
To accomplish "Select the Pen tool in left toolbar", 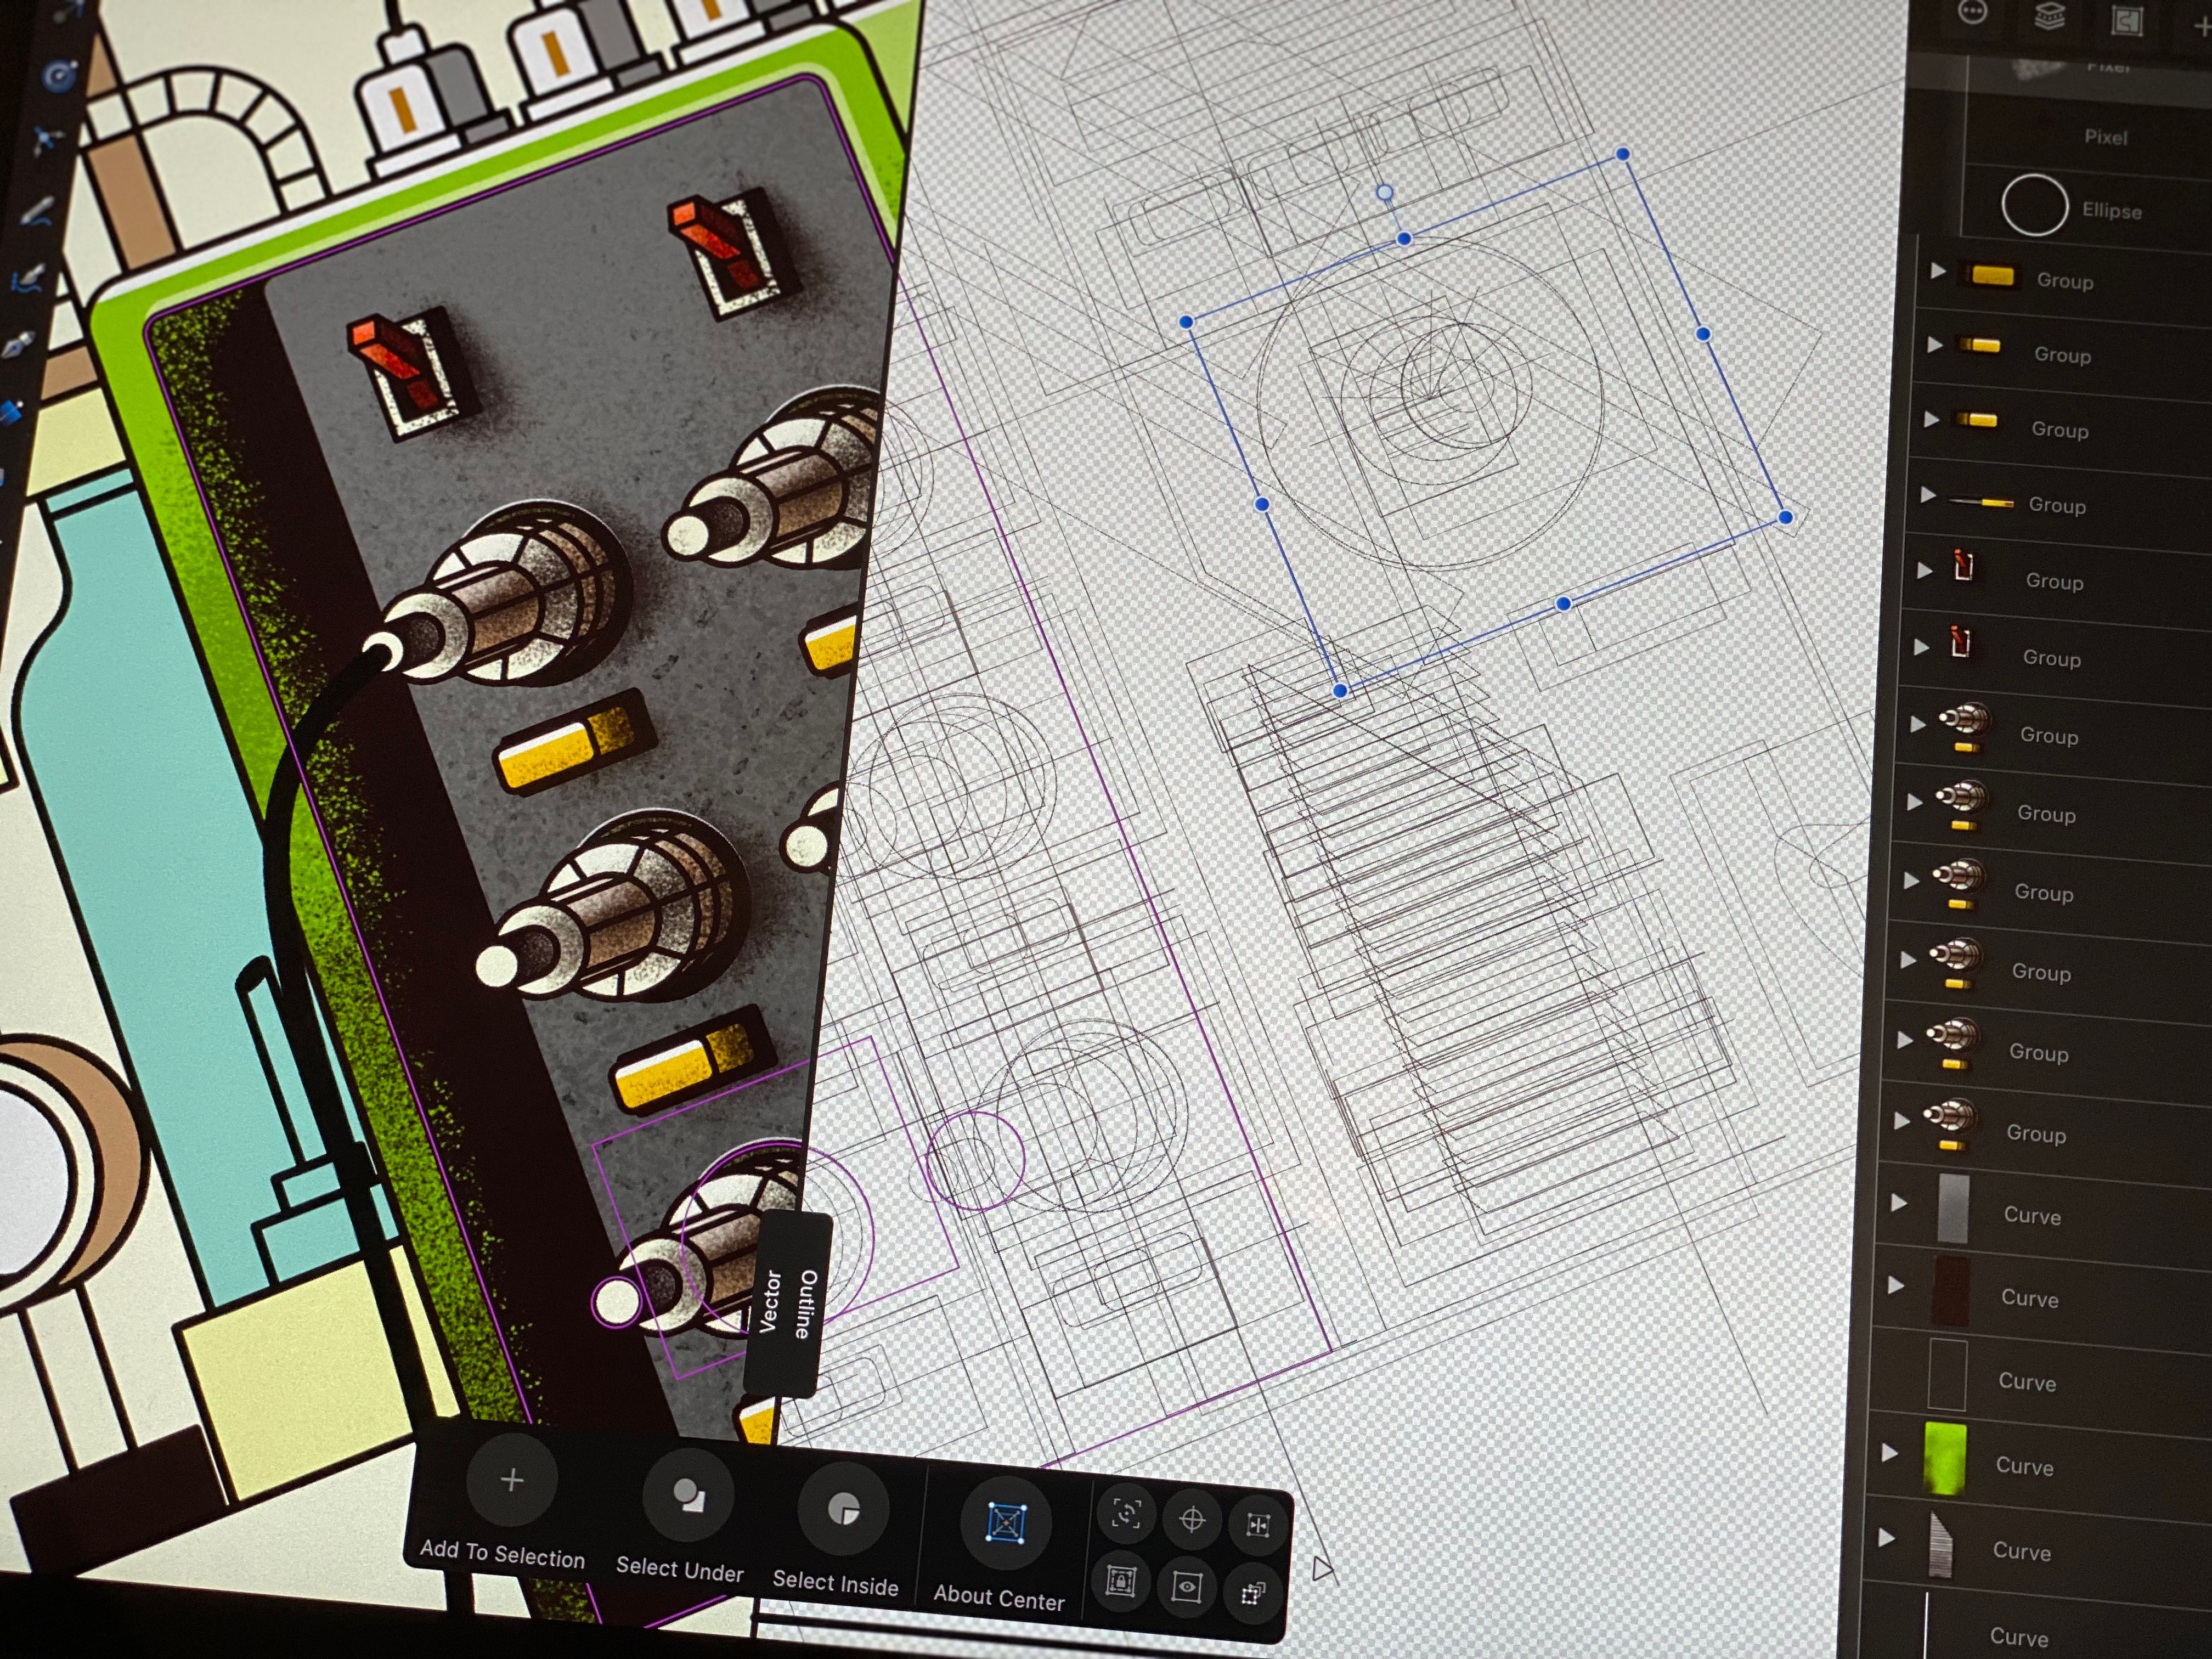I will point(18,345).
